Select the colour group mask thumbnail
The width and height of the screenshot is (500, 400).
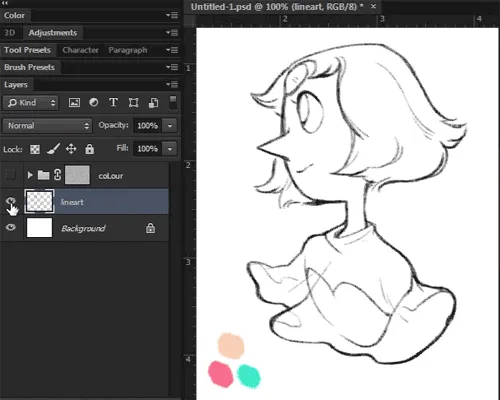point(77,175)
